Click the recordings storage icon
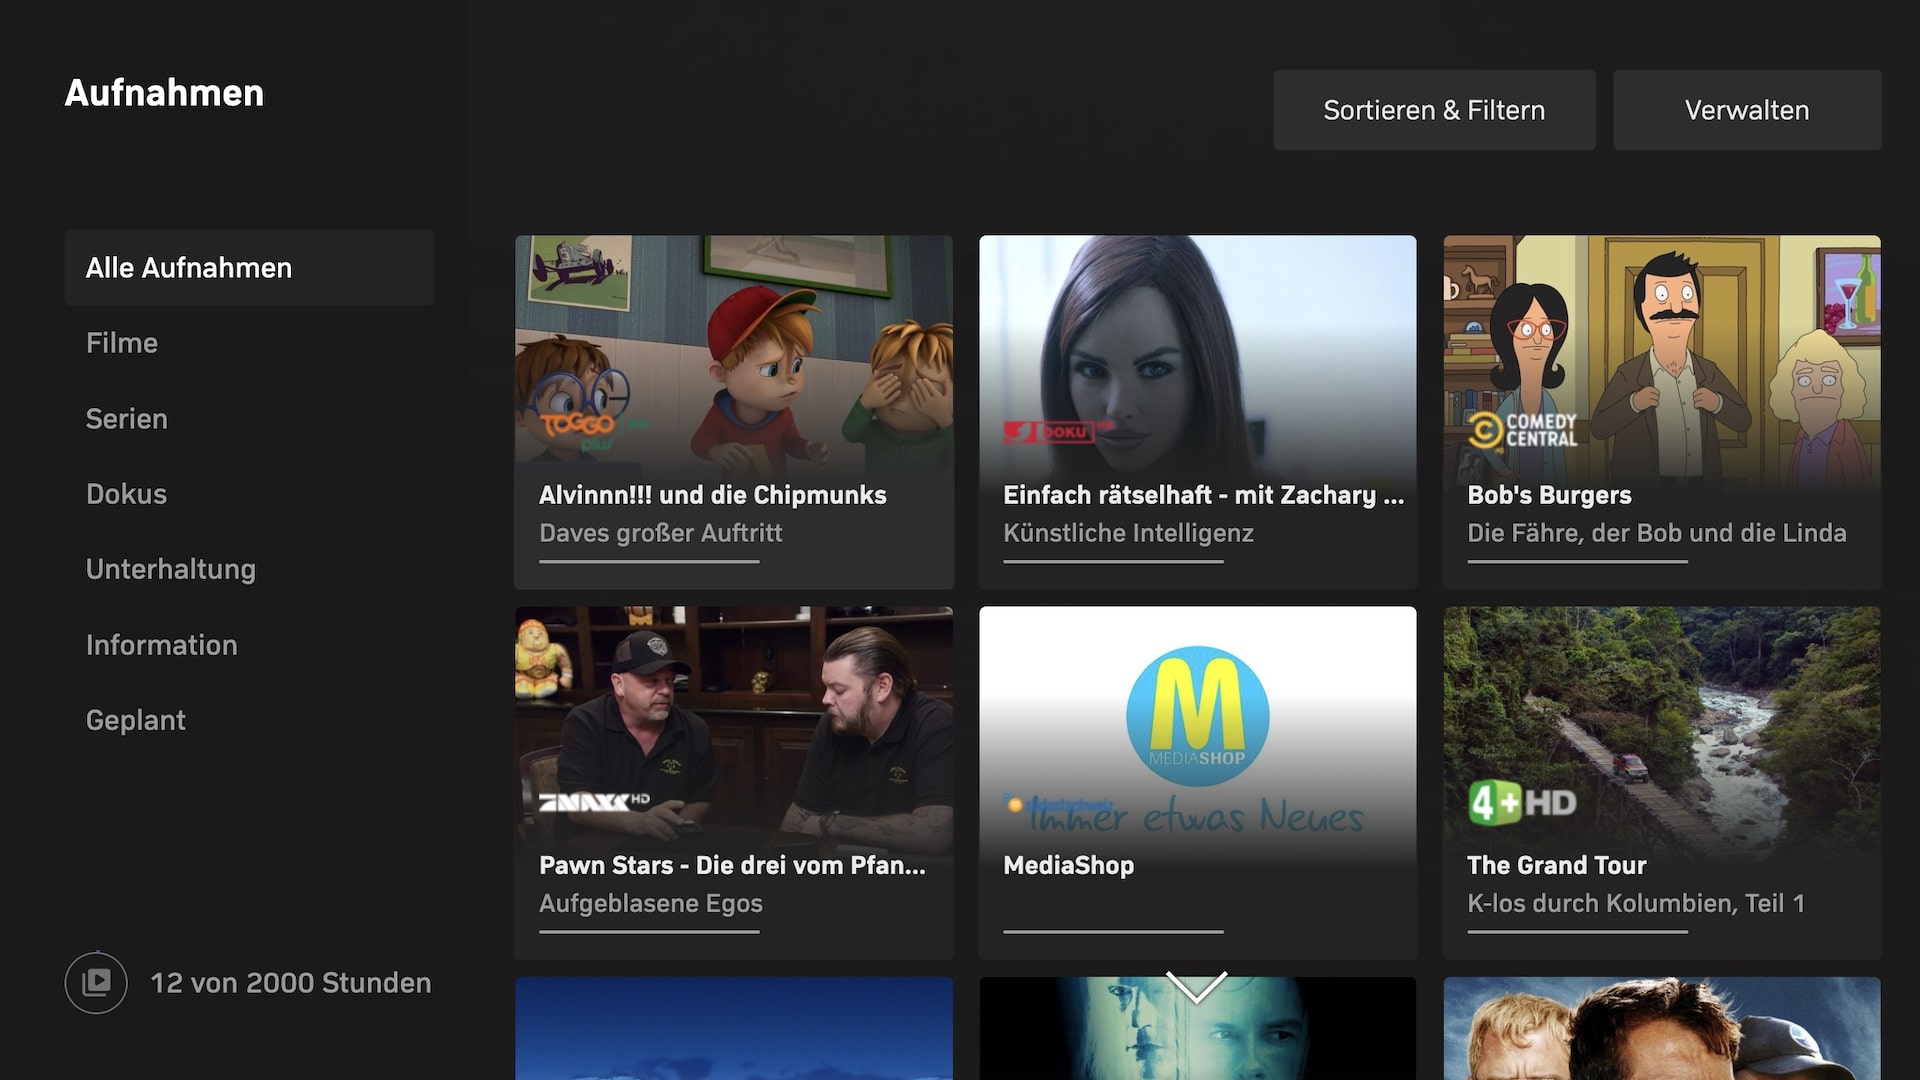Viewport: 1920px width, 1080px height. pos(96,983)
